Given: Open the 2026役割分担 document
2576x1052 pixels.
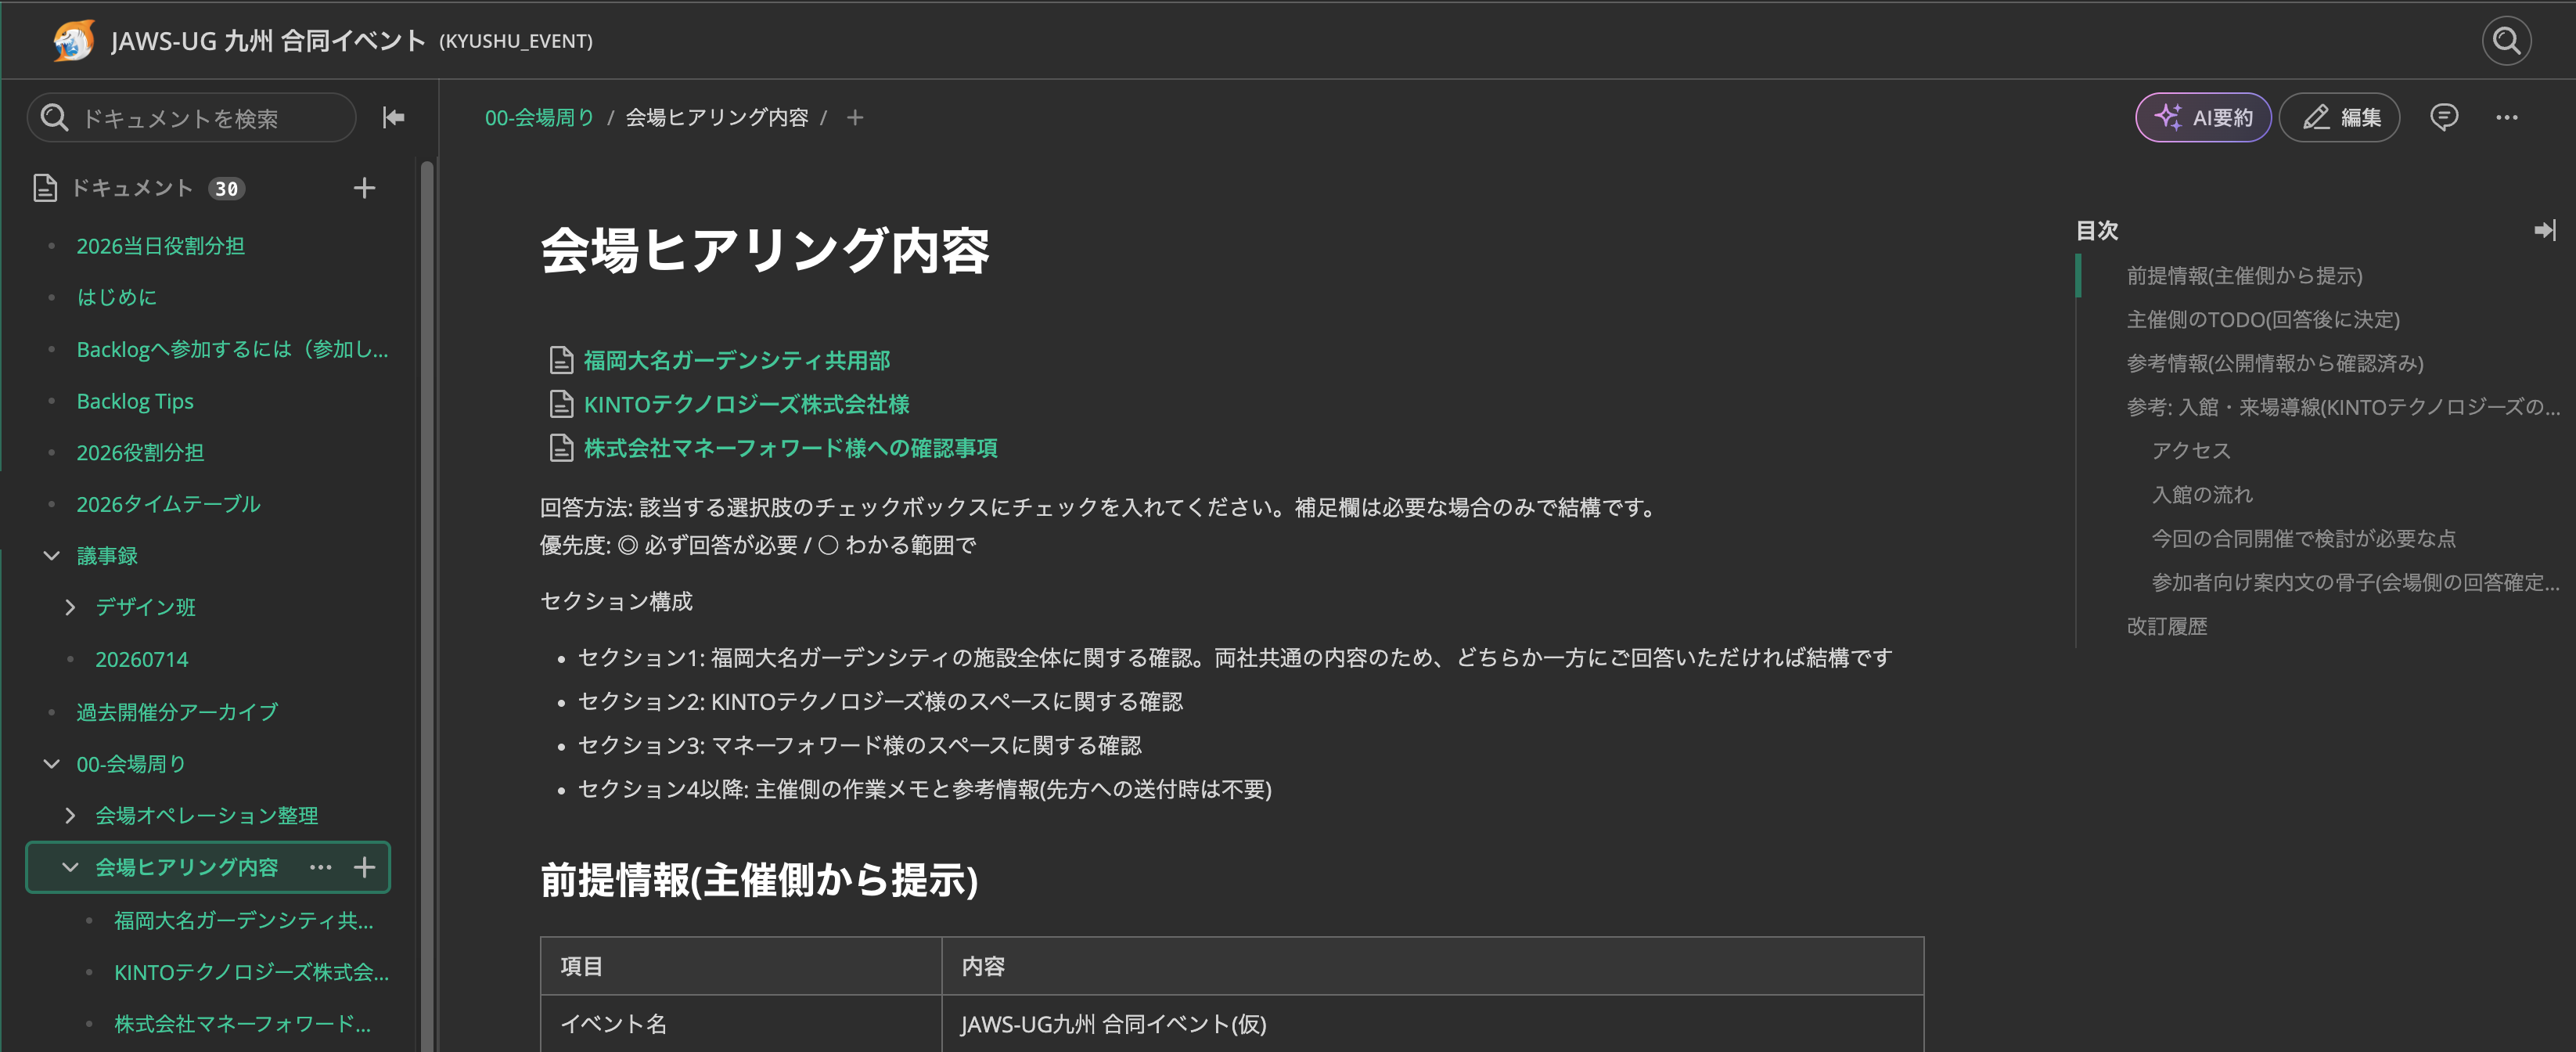Looking at the screenshot, I should click(140, 453).
